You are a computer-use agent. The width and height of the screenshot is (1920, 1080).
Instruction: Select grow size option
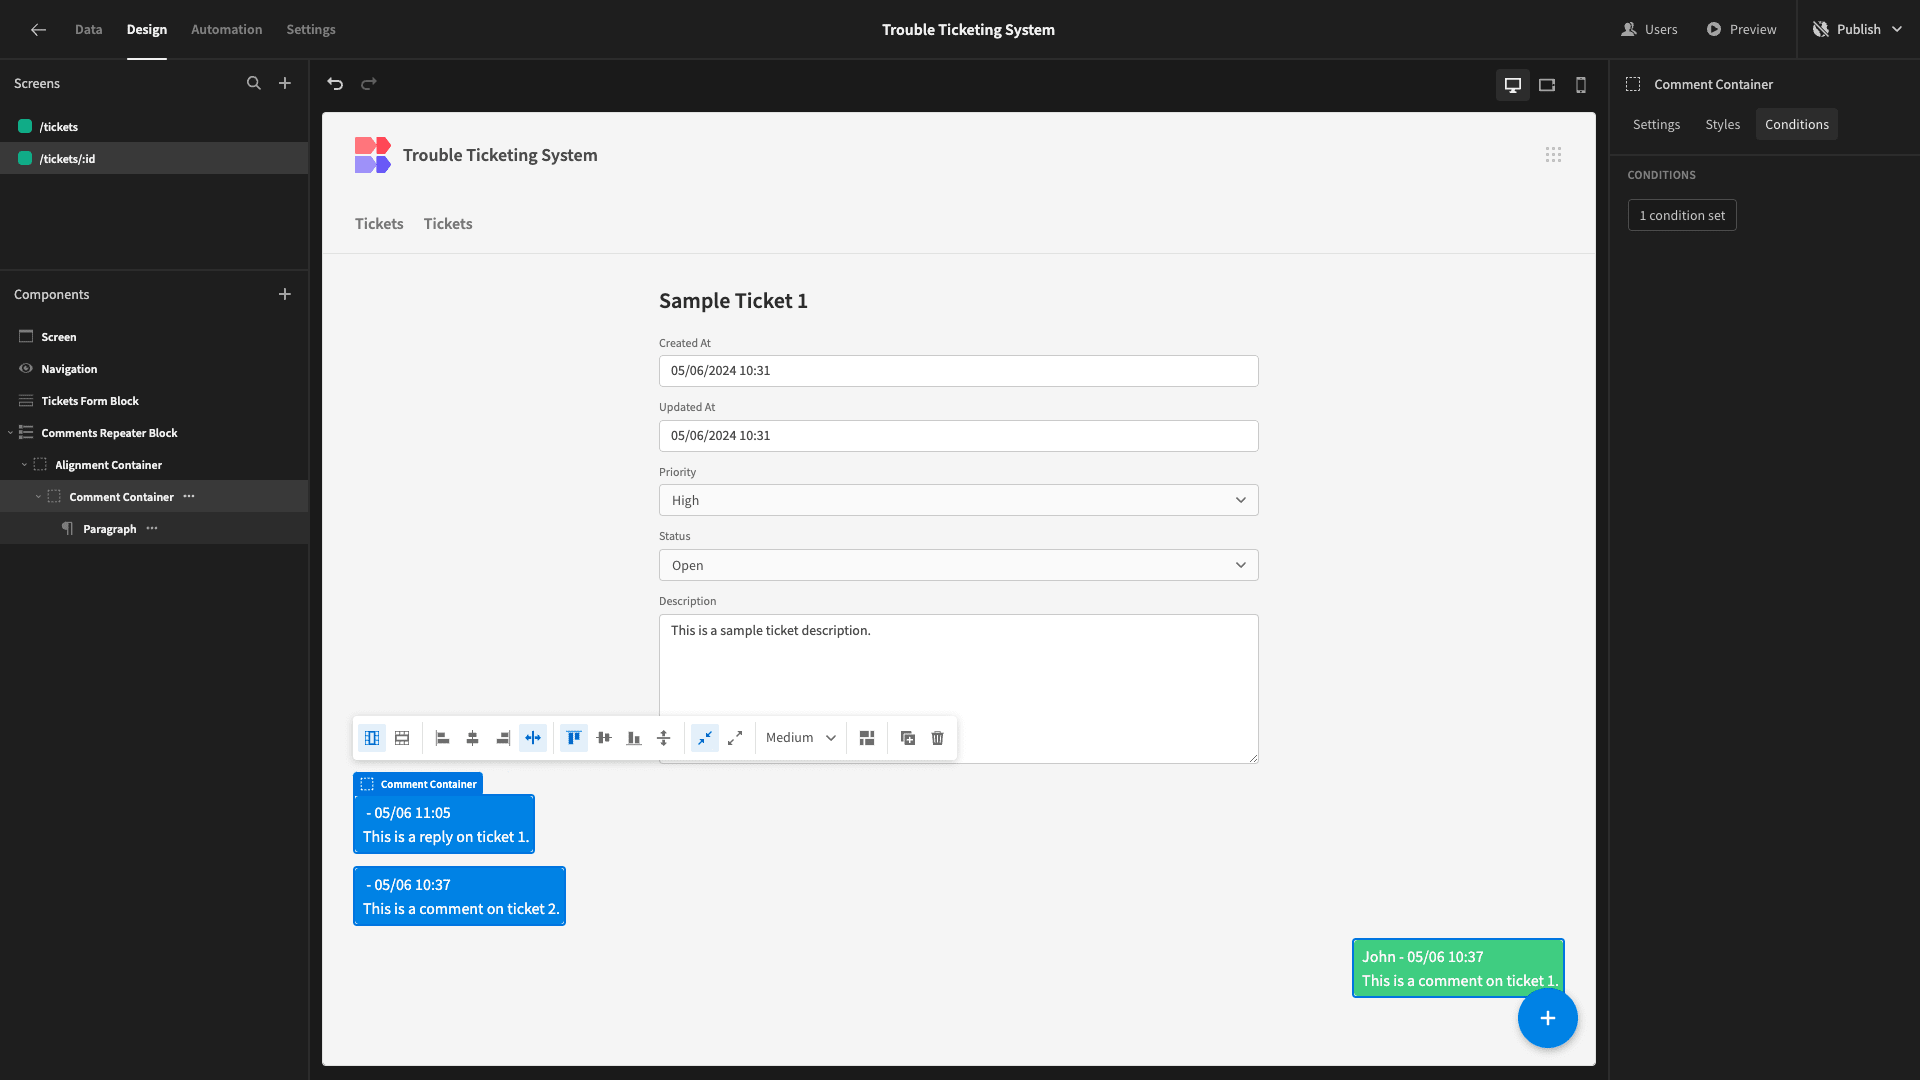(735, 738)
